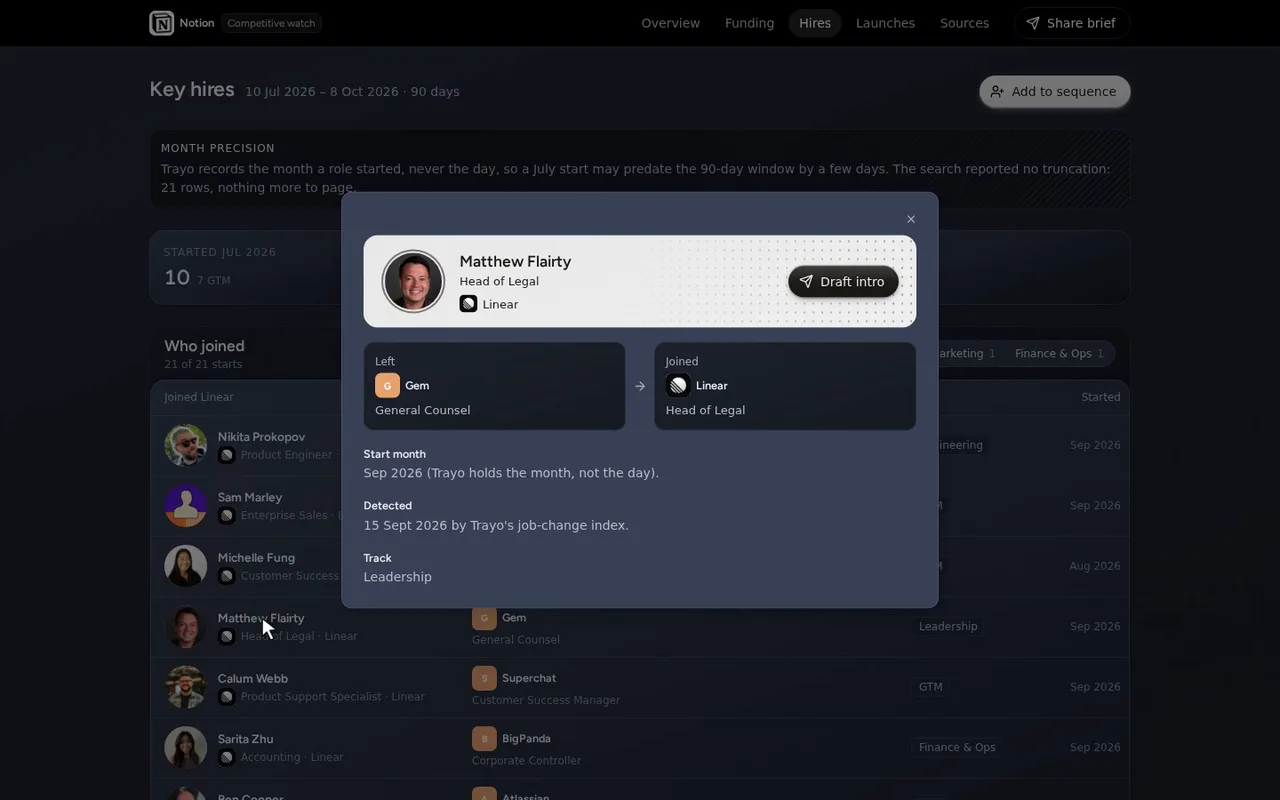Click the arrow between Left and Joined cards

(x=640, y=386)
